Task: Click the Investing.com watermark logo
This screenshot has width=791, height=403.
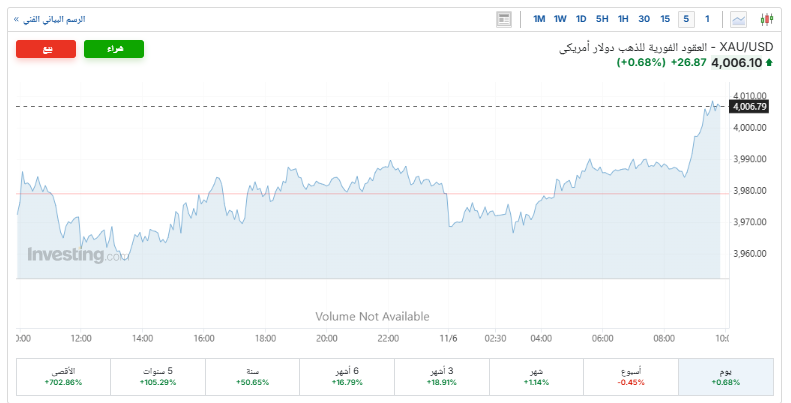Action: click(x=76, y=255)
